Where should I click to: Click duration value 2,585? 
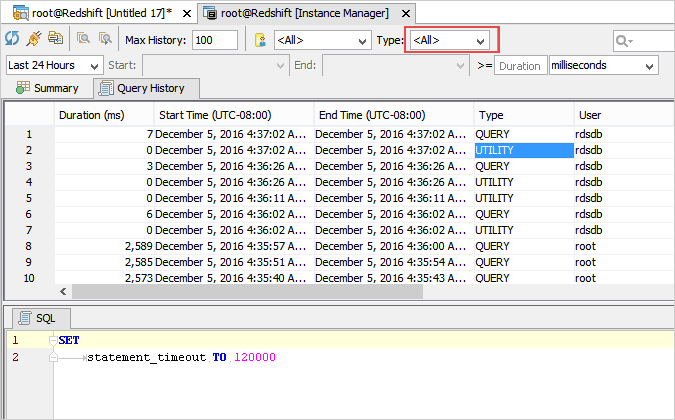click(139, 262)
